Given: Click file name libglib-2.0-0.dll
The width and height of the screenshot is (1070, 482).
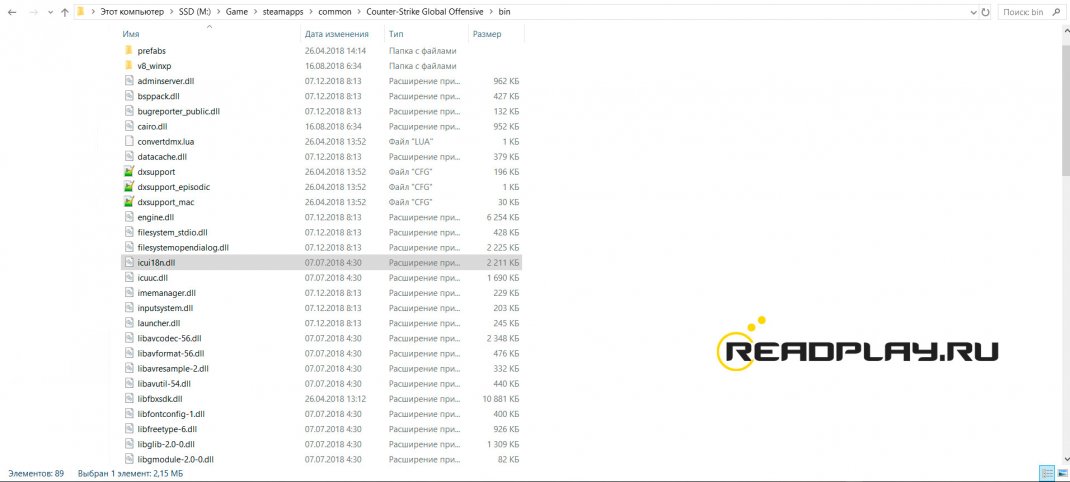Looking at the screenshot, I should point(166,444).
